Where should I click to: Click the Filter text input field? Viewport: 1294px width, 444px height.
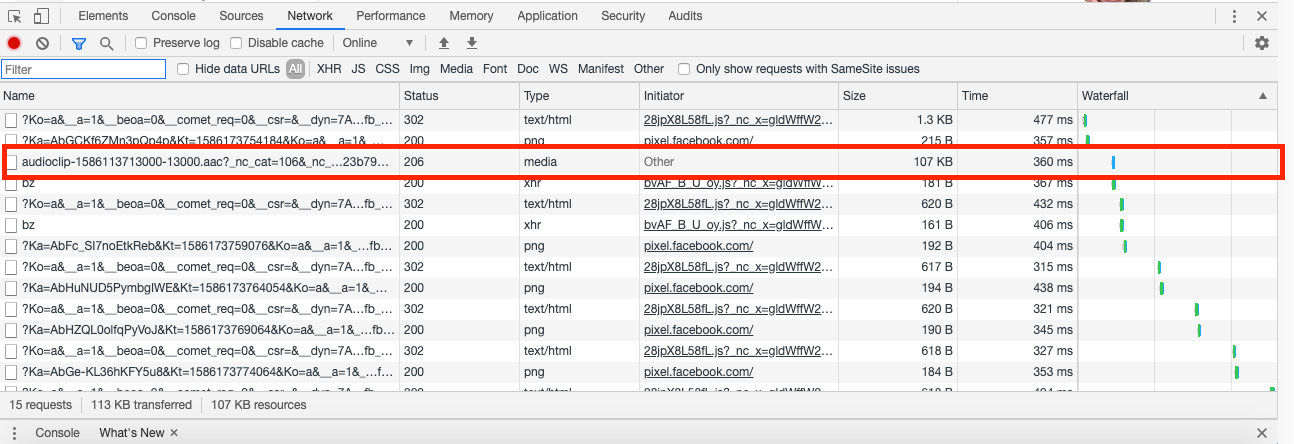coord(84,69)
